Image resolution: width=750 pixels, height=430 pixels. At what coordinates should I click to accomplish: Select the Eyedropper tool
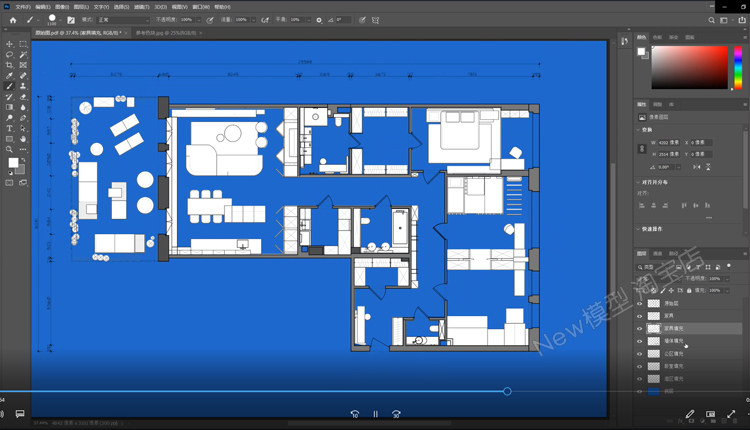(9, 76)
